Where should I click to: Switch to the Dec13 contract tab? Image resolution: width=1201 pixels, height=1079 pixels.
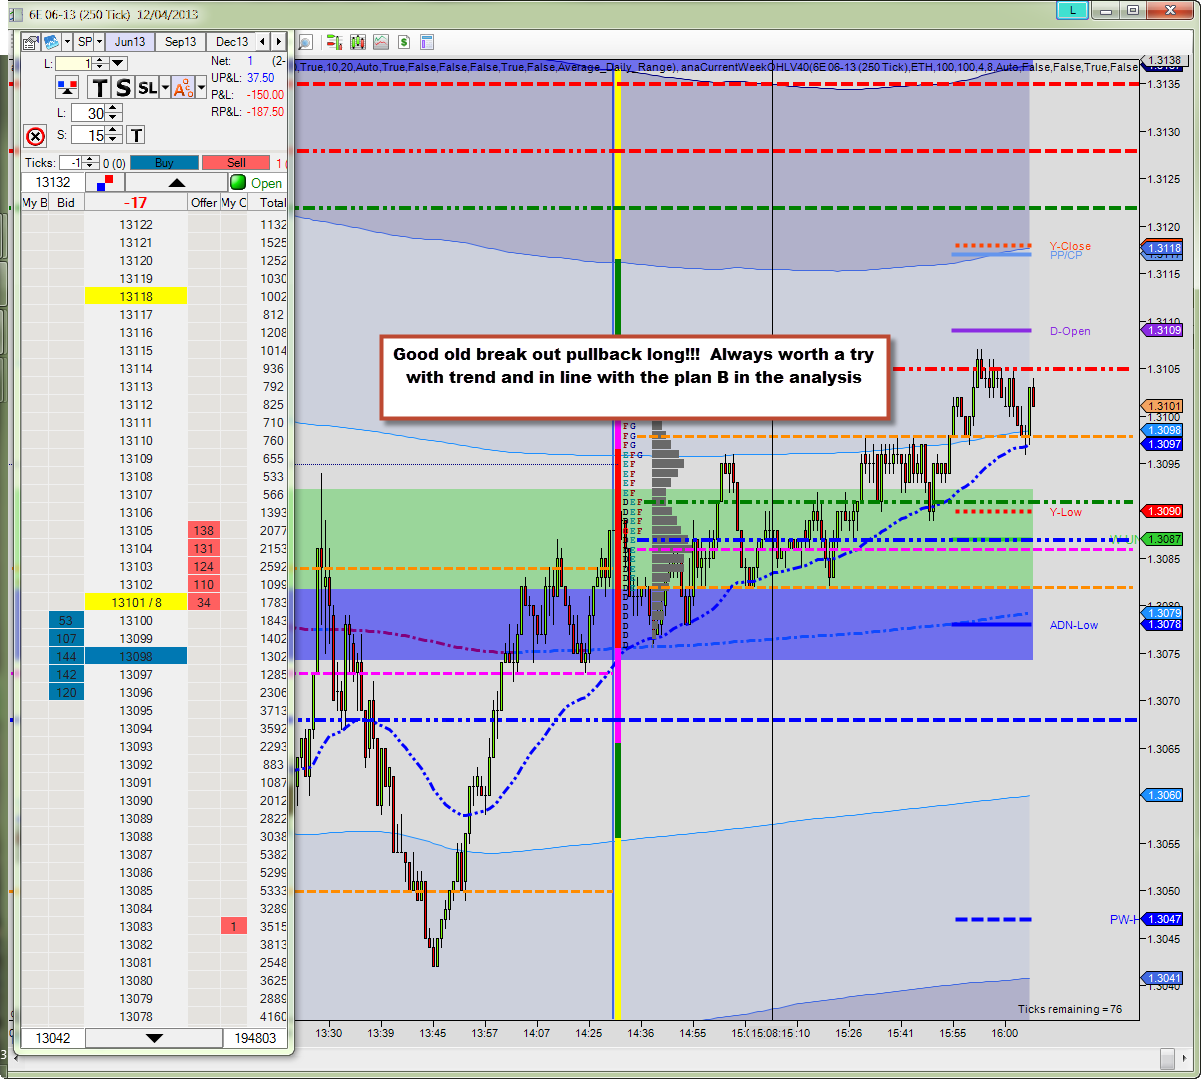[x=232, y=42]
